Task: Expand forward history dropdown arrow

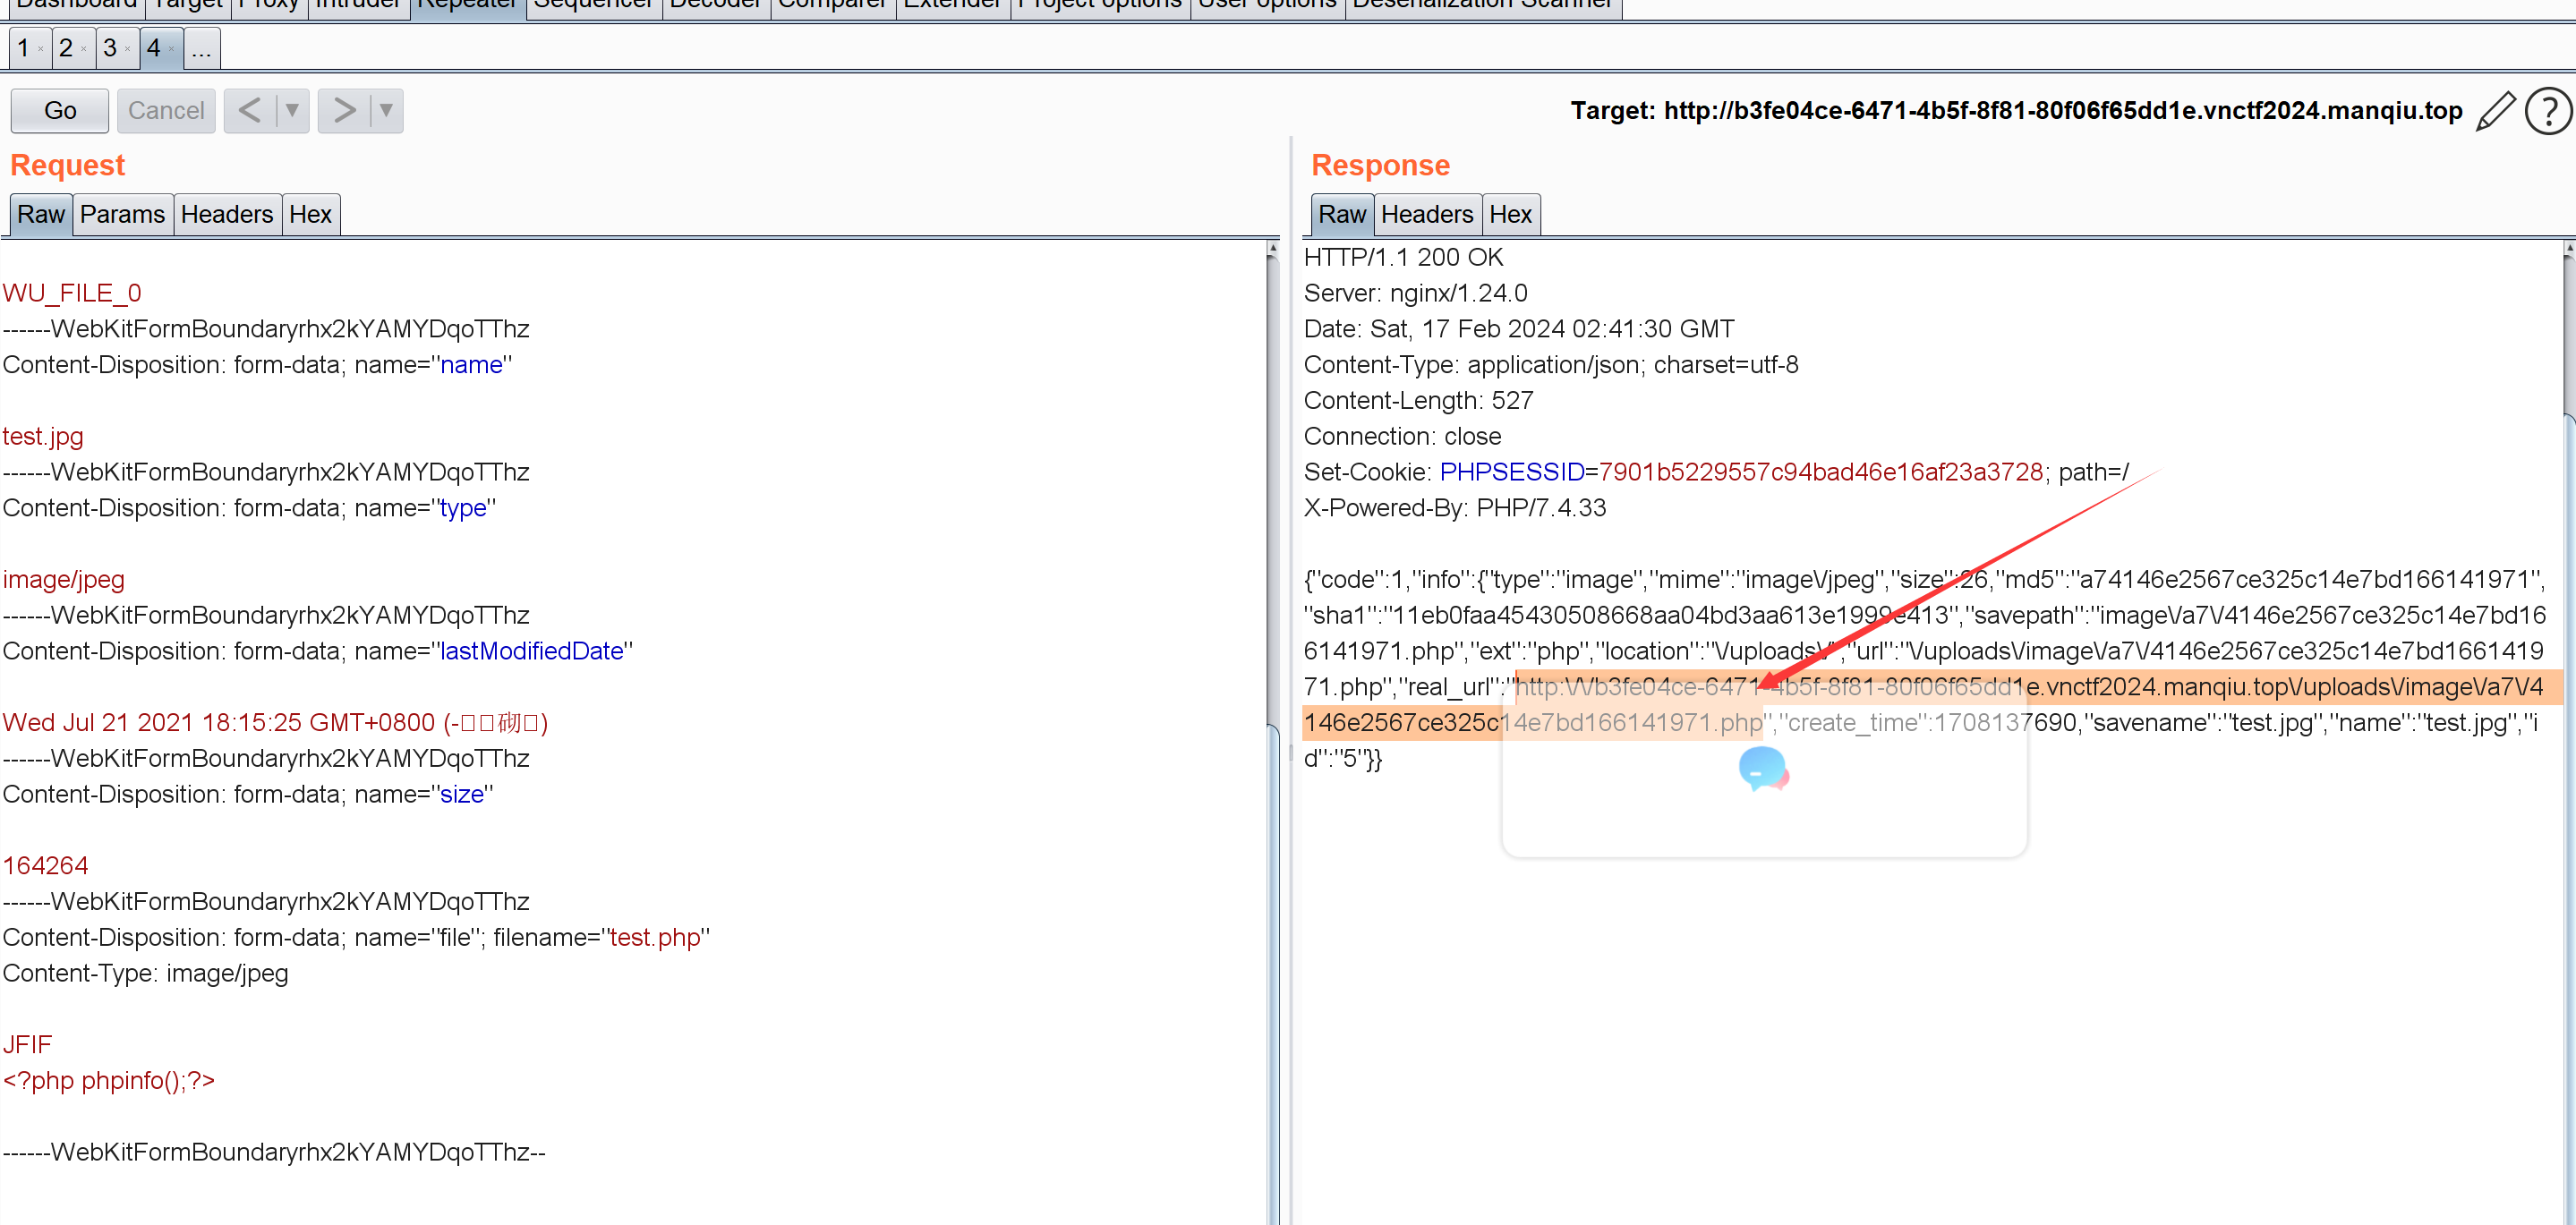Action: coord(386,110)
